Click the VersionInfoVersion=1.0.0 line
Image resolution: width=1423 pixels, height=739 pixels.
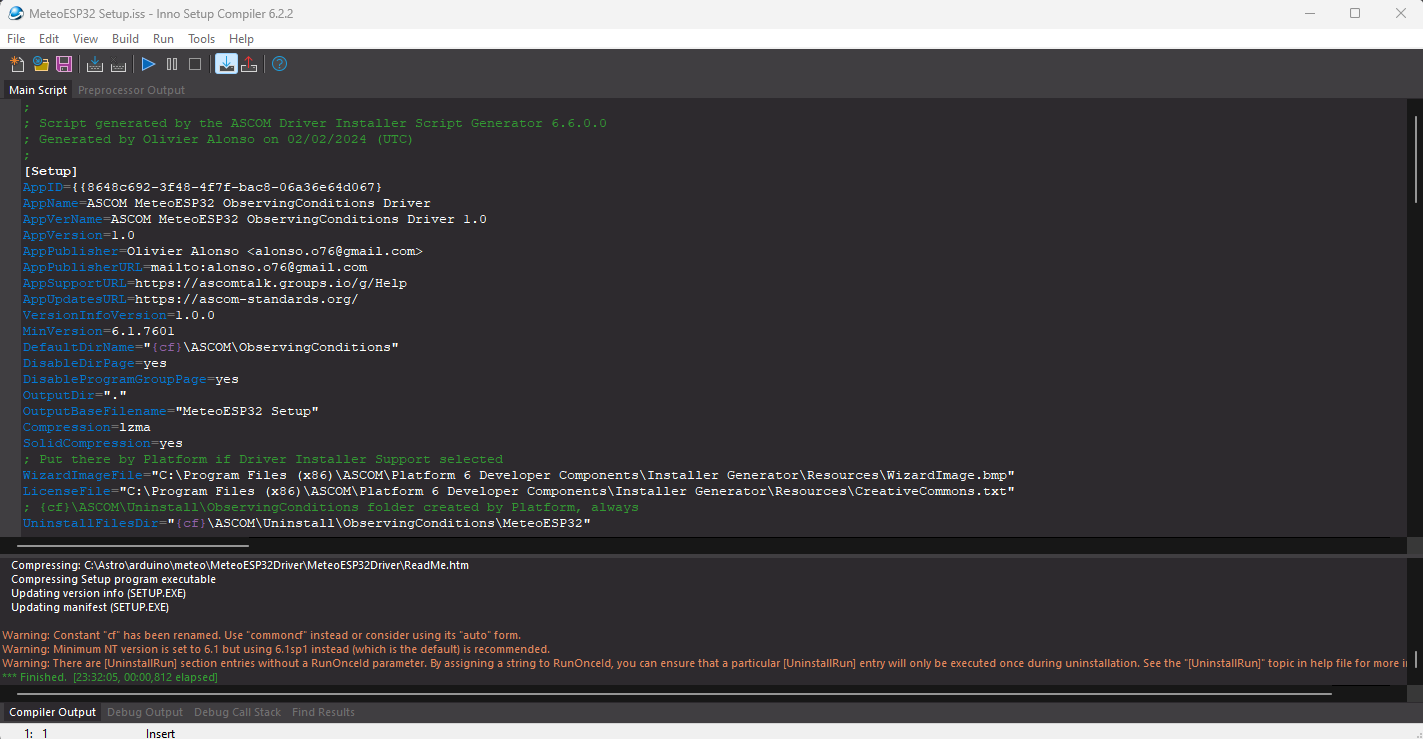click(x=118, y=315)
